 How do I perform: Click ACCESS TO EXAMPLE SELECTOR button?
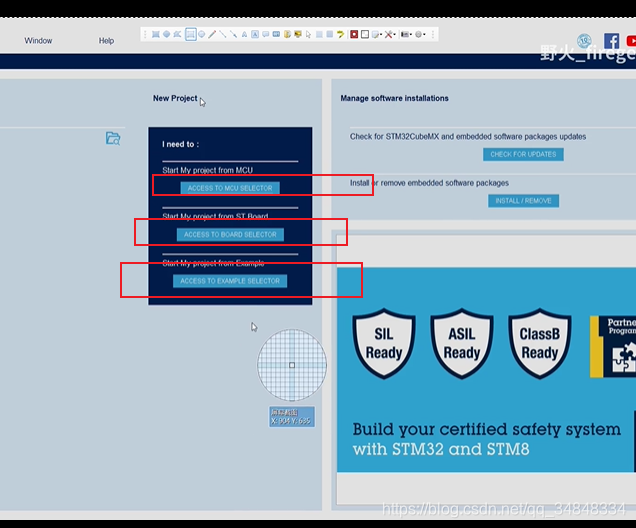pos(230,281)
